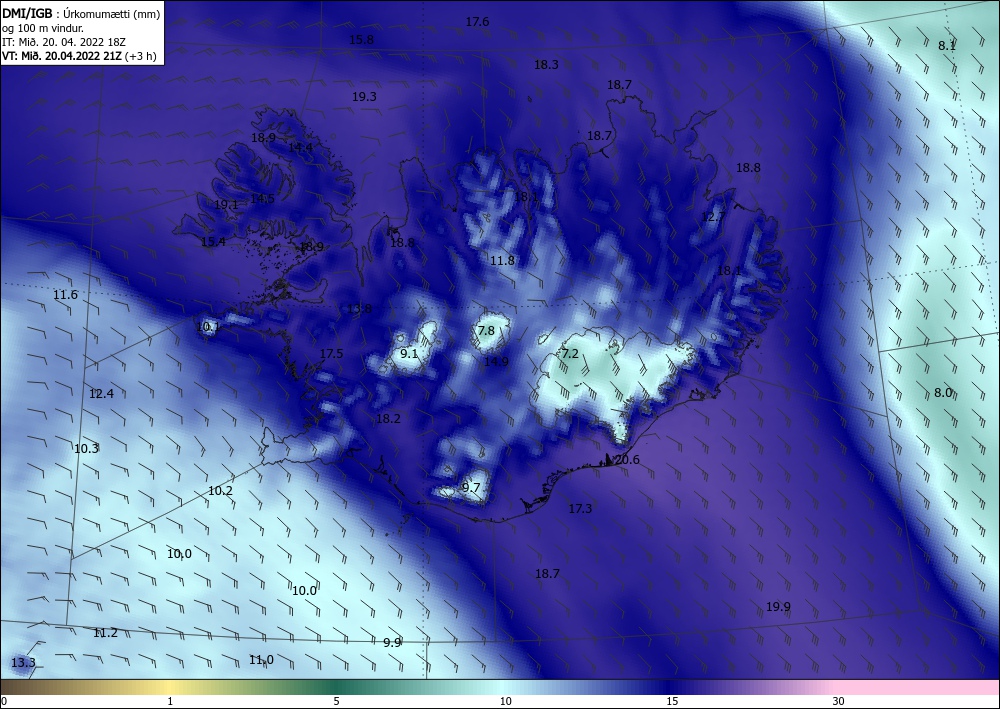Click the 17.3 value south of the coast
The height and width of the screenshot is (709, 1000).
click(580, 508)
